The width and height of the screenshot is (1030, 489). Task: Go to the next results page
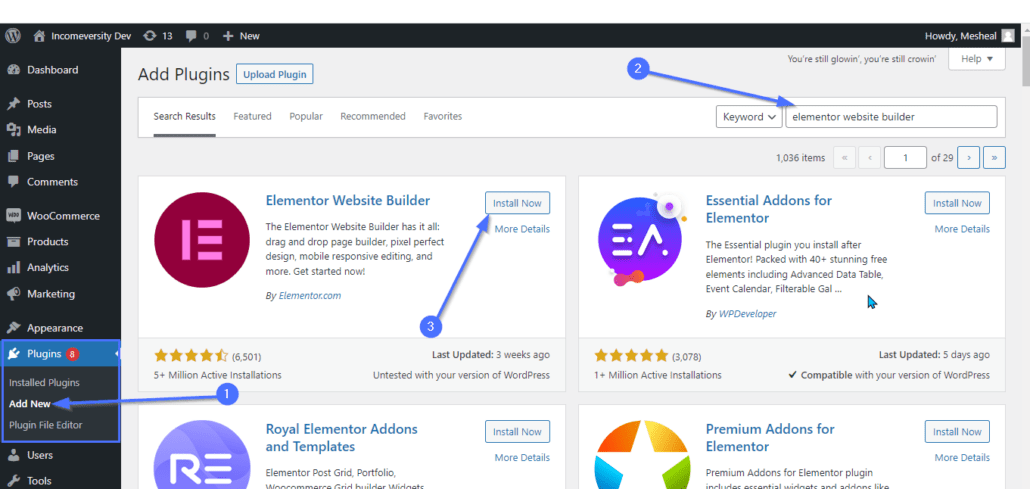coord(969,158)
